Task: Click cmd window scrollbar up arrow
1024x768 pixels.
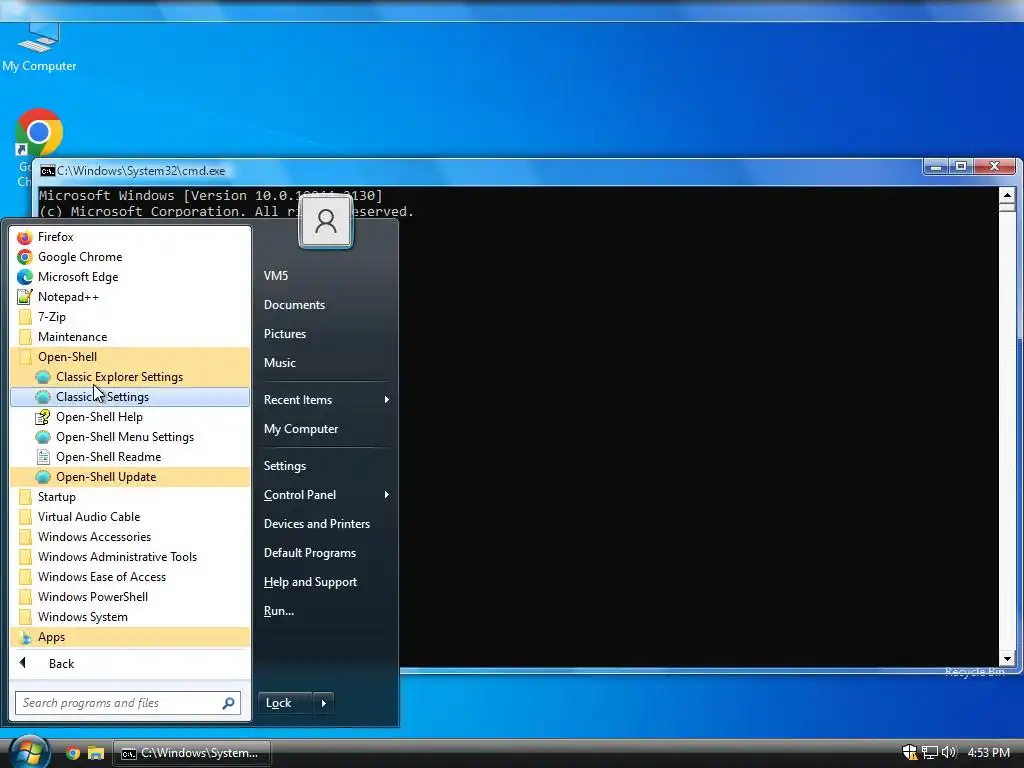Action: click(x=1007, y=195)
